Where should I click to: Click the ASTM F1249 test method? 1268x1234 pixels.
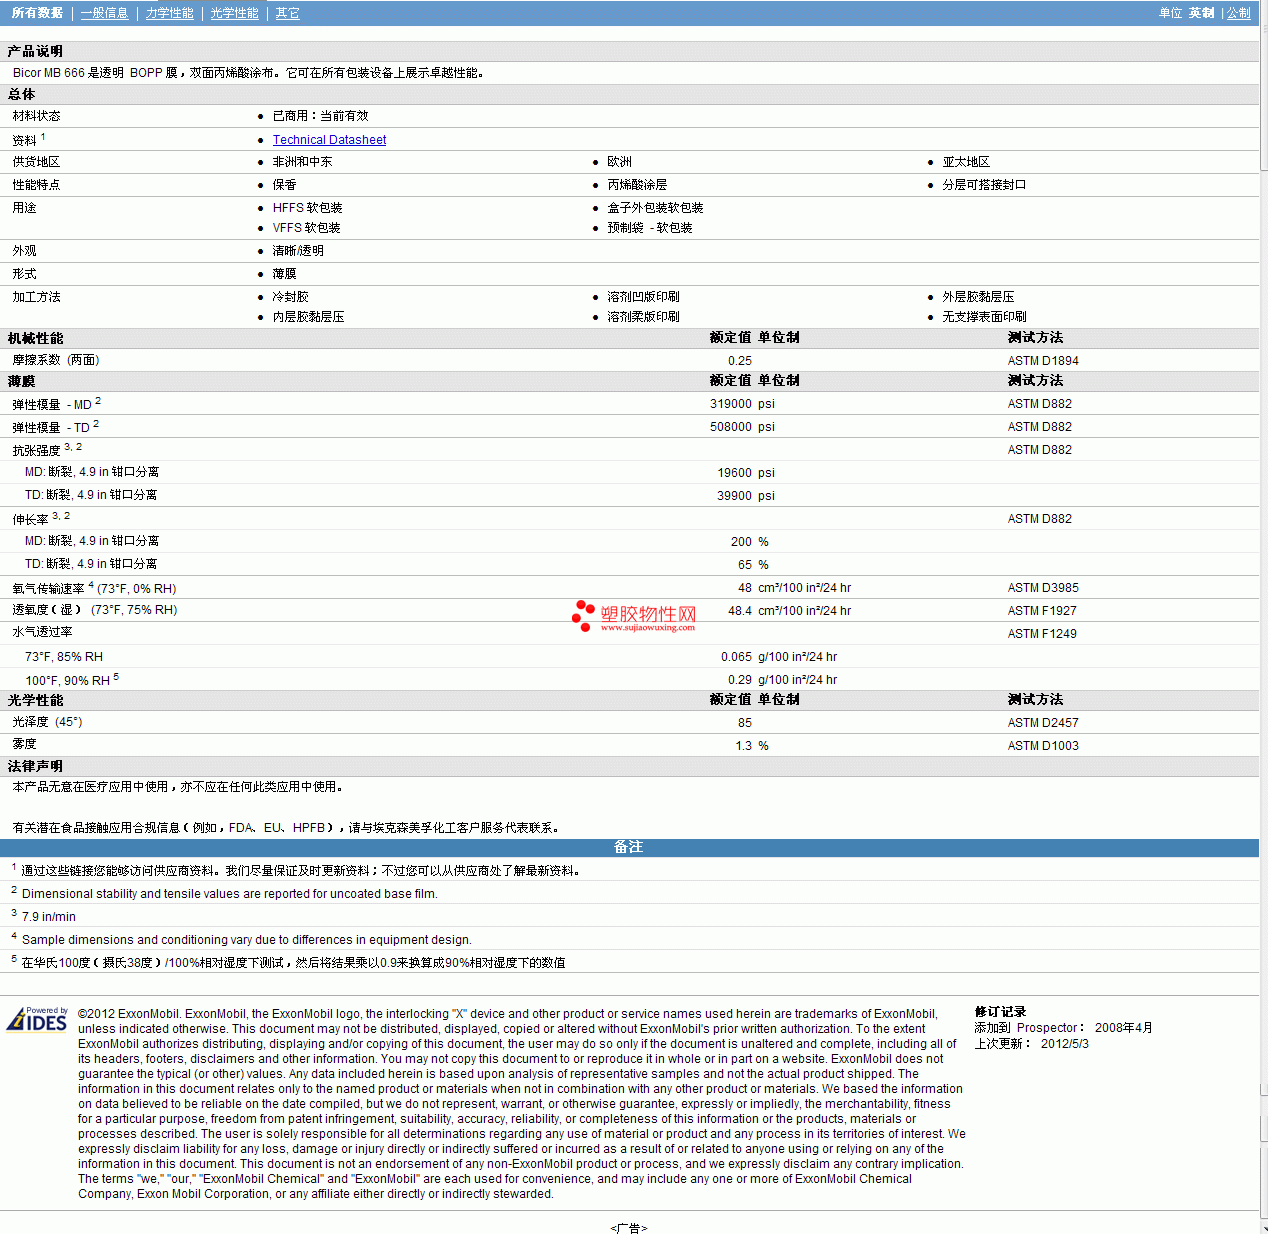point(1042,634)
